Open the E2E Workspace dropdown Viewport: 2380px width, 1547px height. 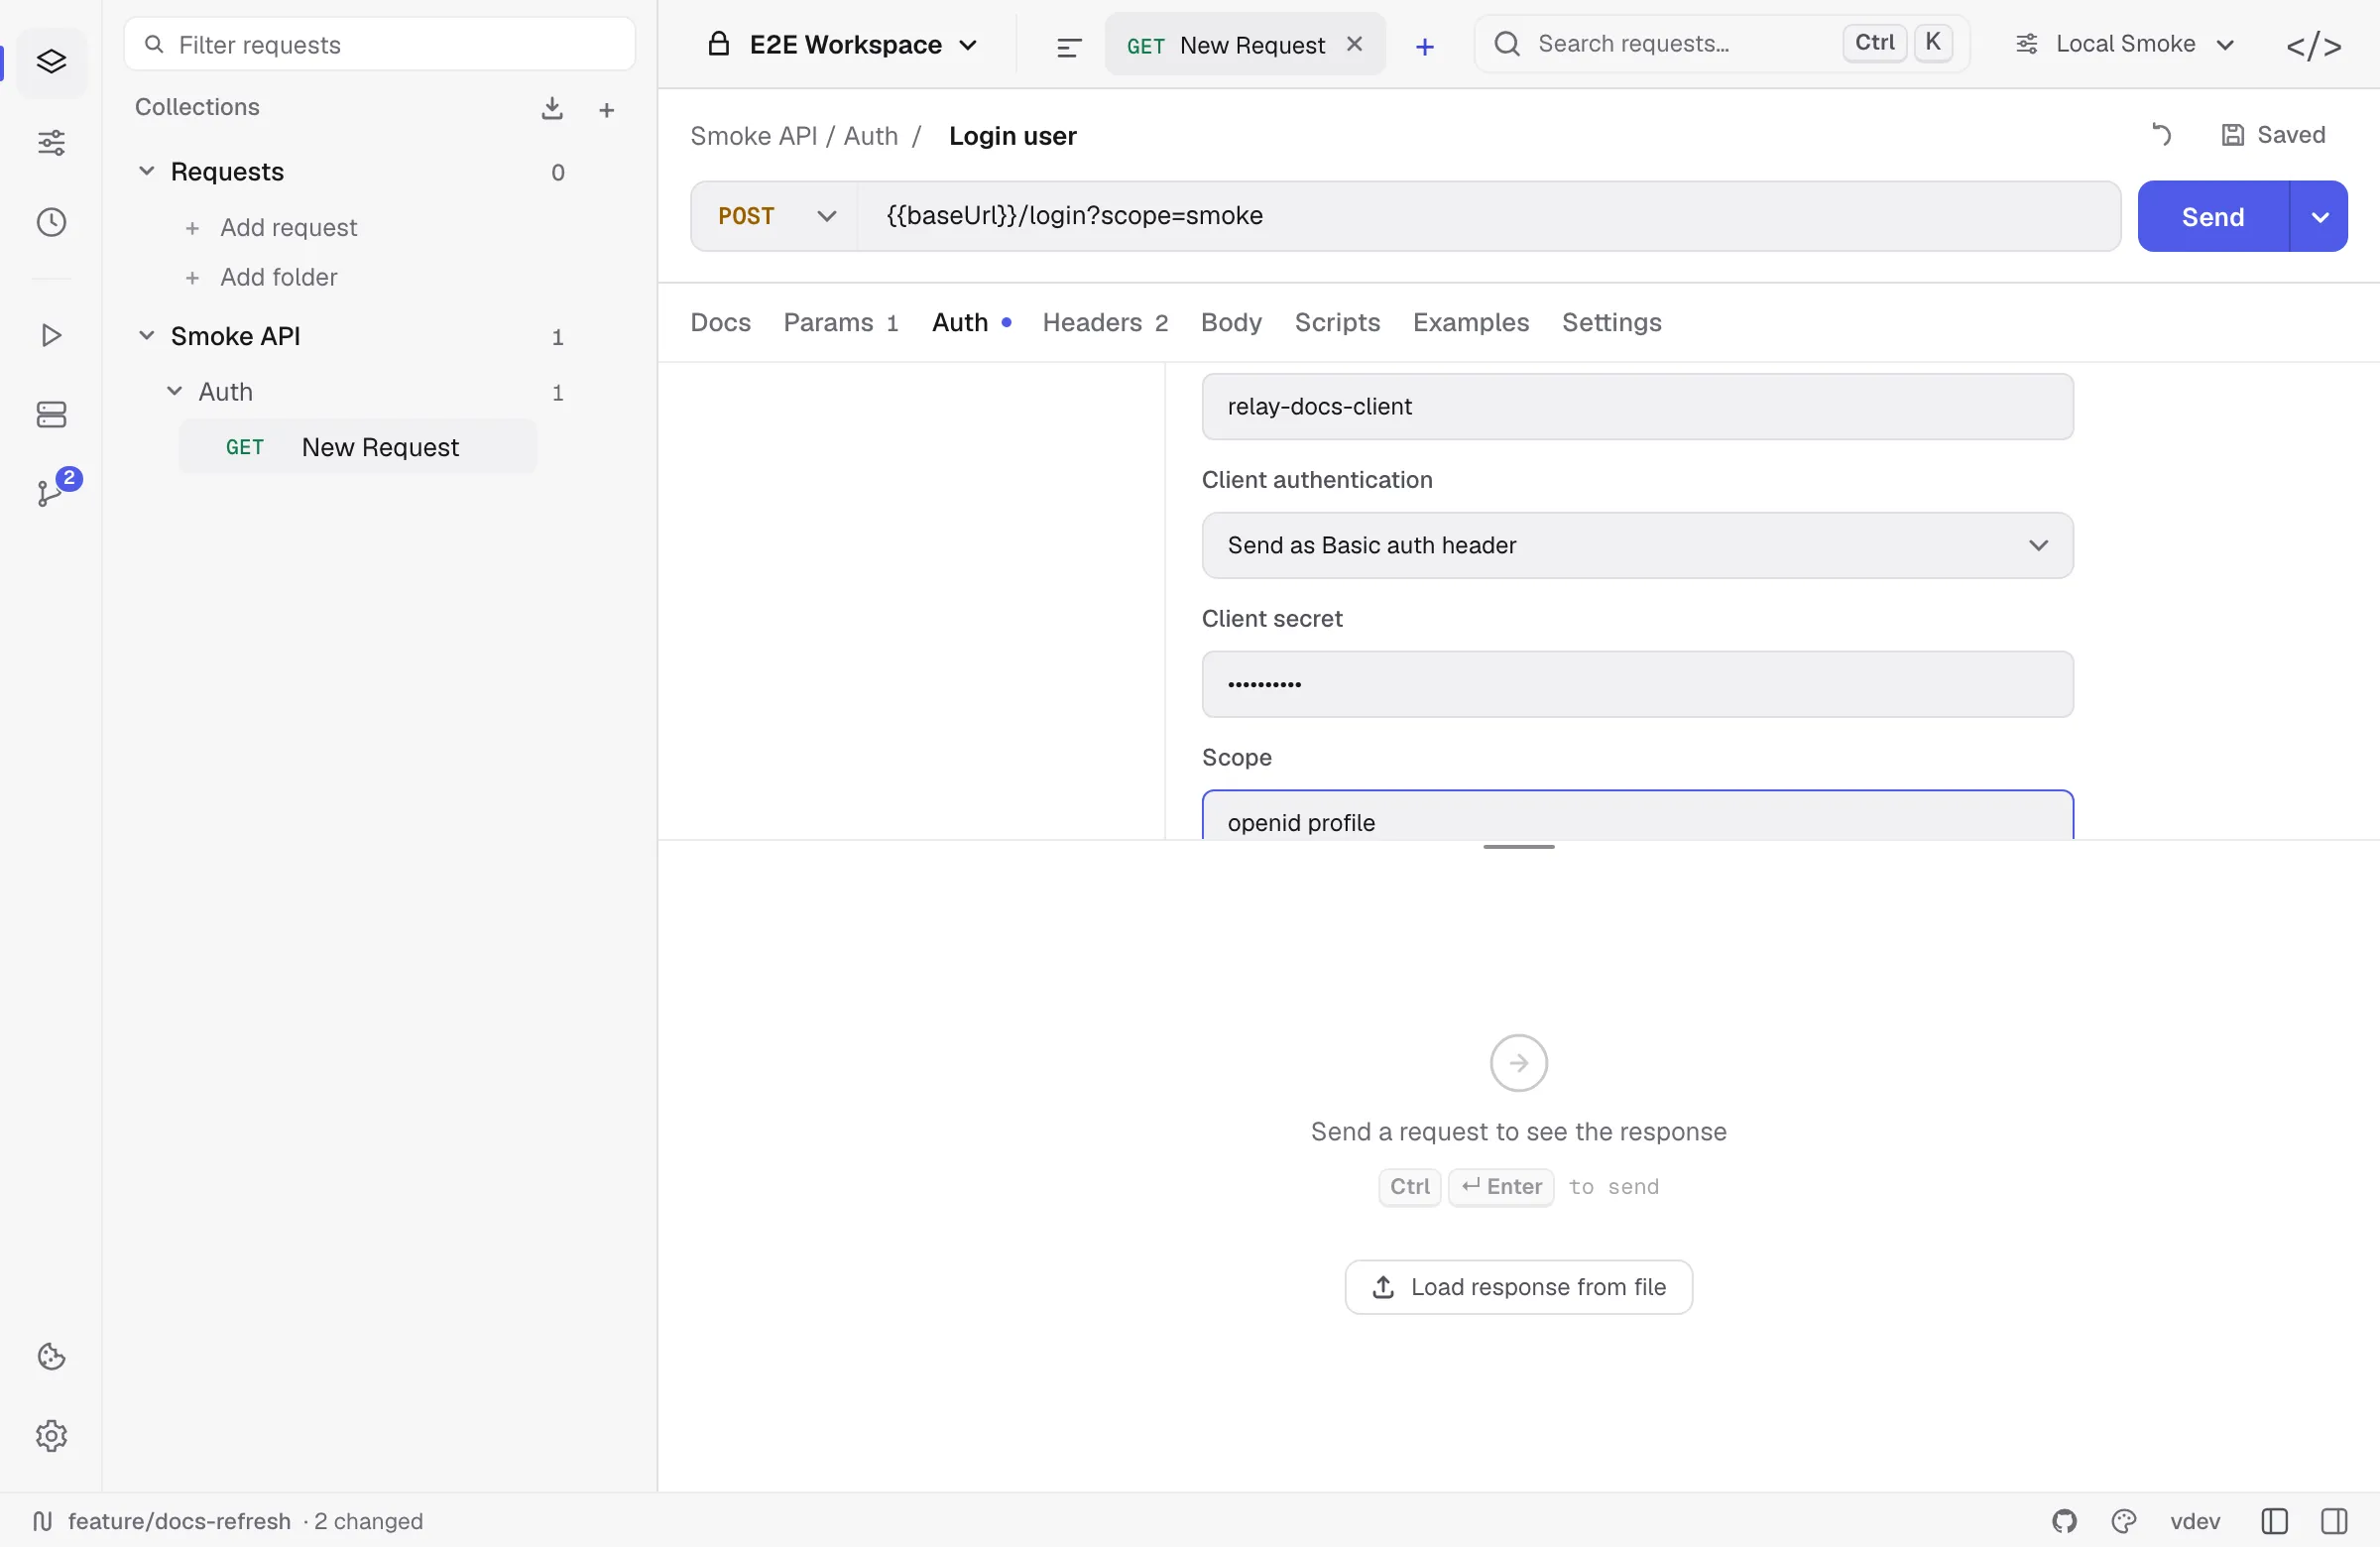click(843, 45)
